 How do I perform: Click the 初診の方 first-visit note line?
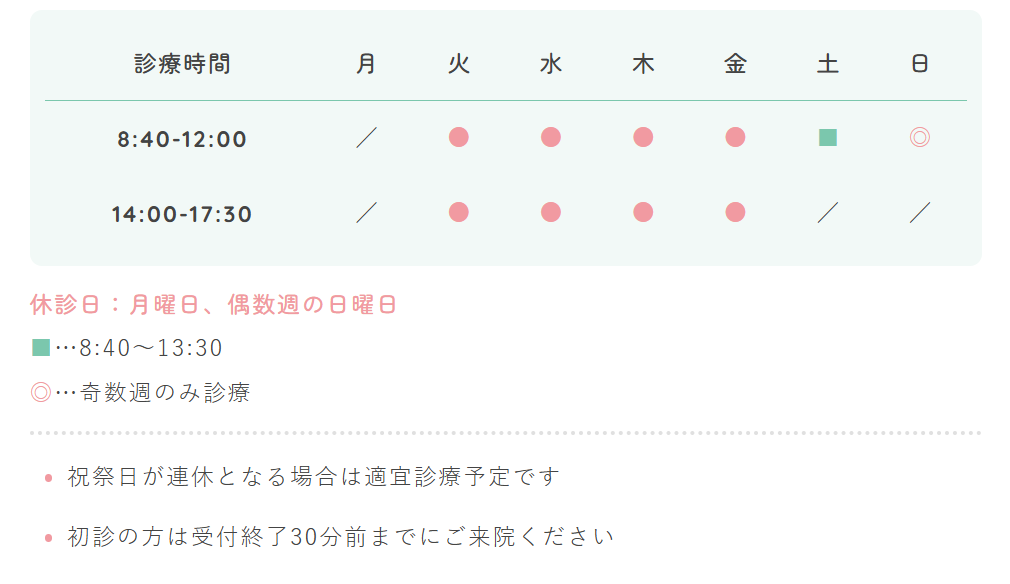click(340, 537)
